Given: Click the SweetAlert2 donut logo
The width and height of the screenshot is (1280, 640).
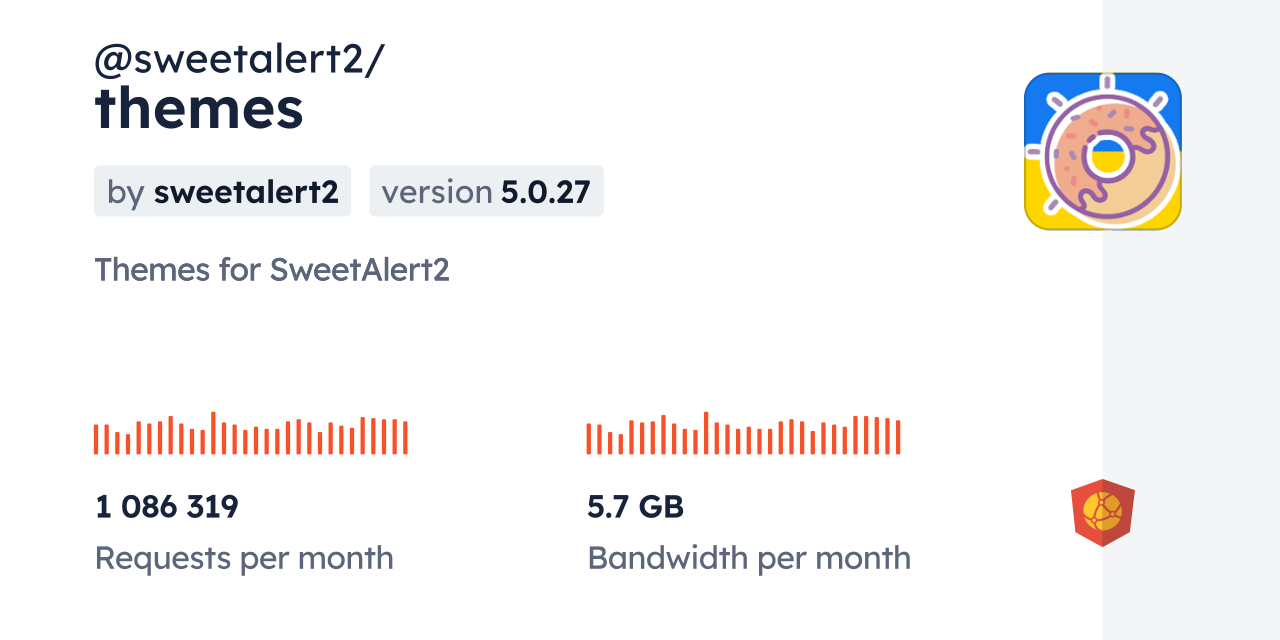Looking at the screenshot, I should coord(1102,151).
